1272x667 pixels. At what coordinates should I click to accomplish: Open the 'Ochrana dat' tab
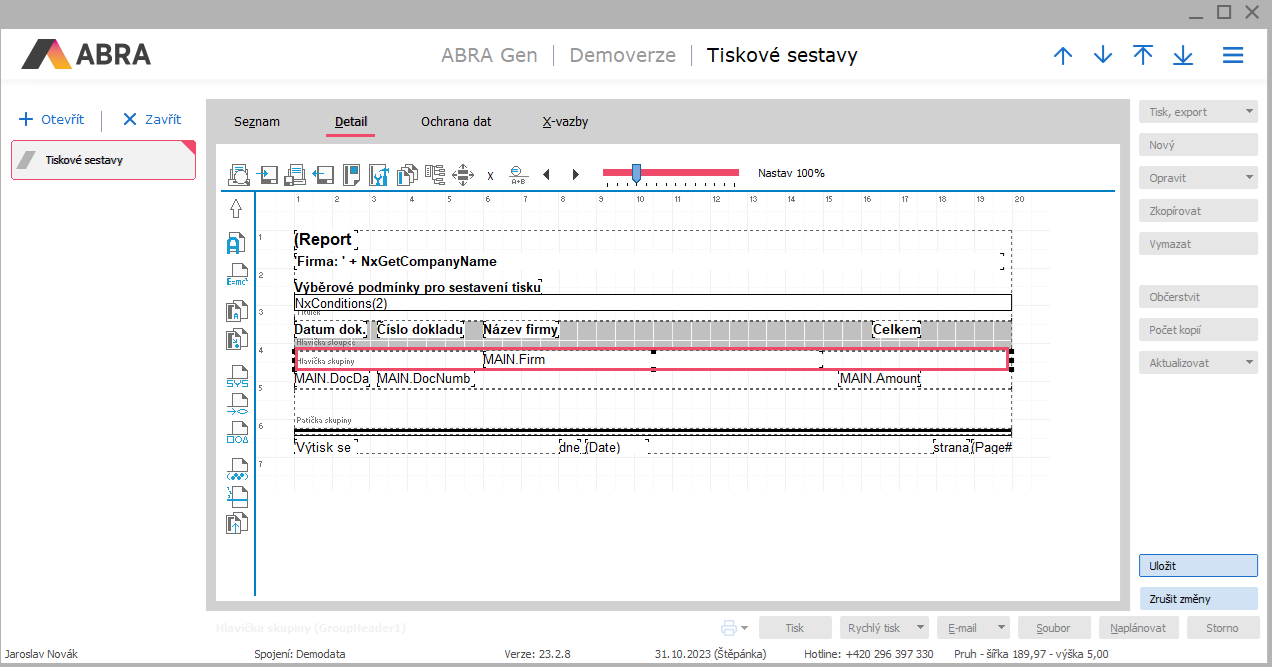tap(456, 122)
